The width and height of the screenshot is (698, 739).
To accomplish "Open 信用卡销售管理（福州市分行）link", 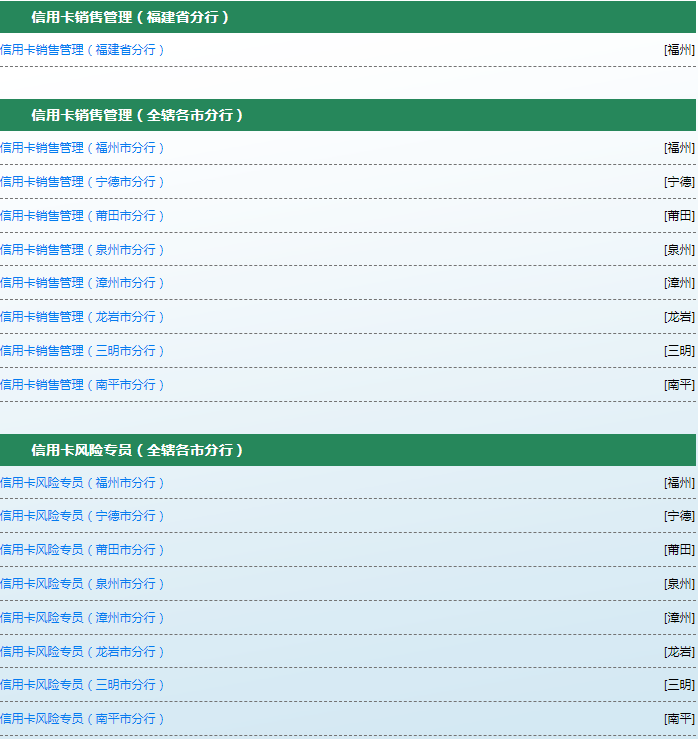I will [82, 148].
